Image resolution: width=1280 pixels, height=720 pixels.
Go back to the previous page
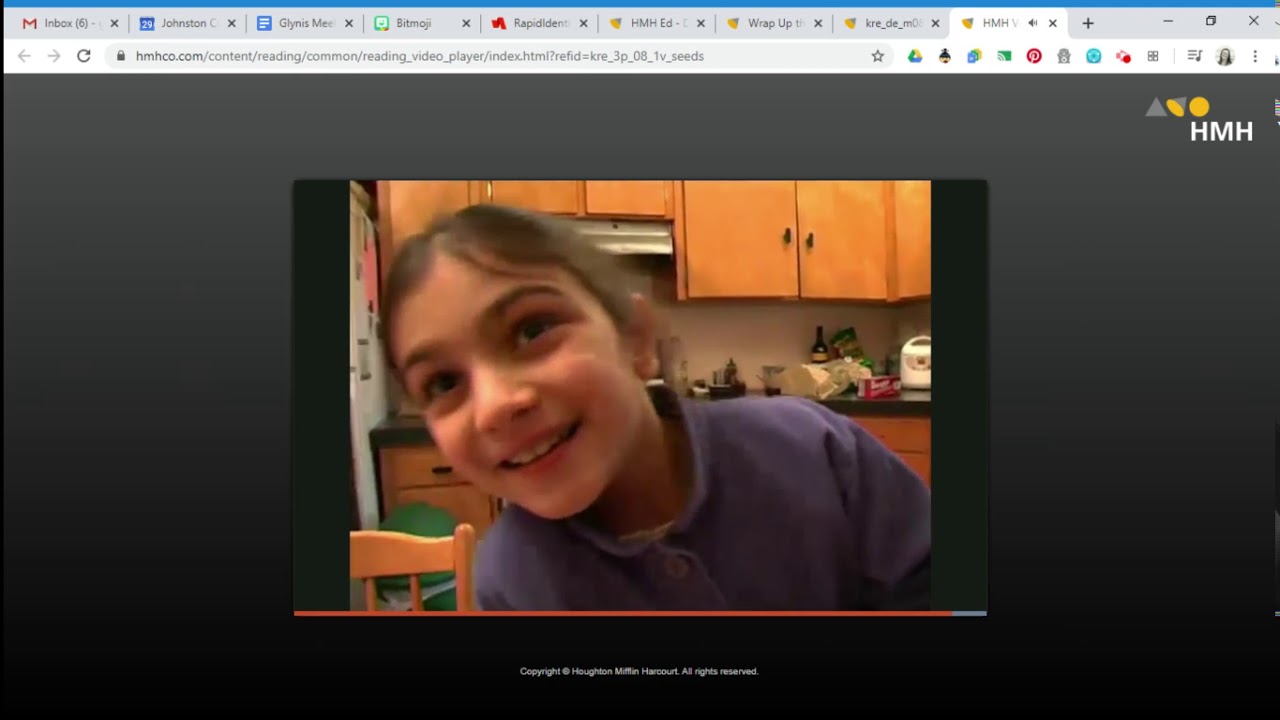click(x=24, y=56)
